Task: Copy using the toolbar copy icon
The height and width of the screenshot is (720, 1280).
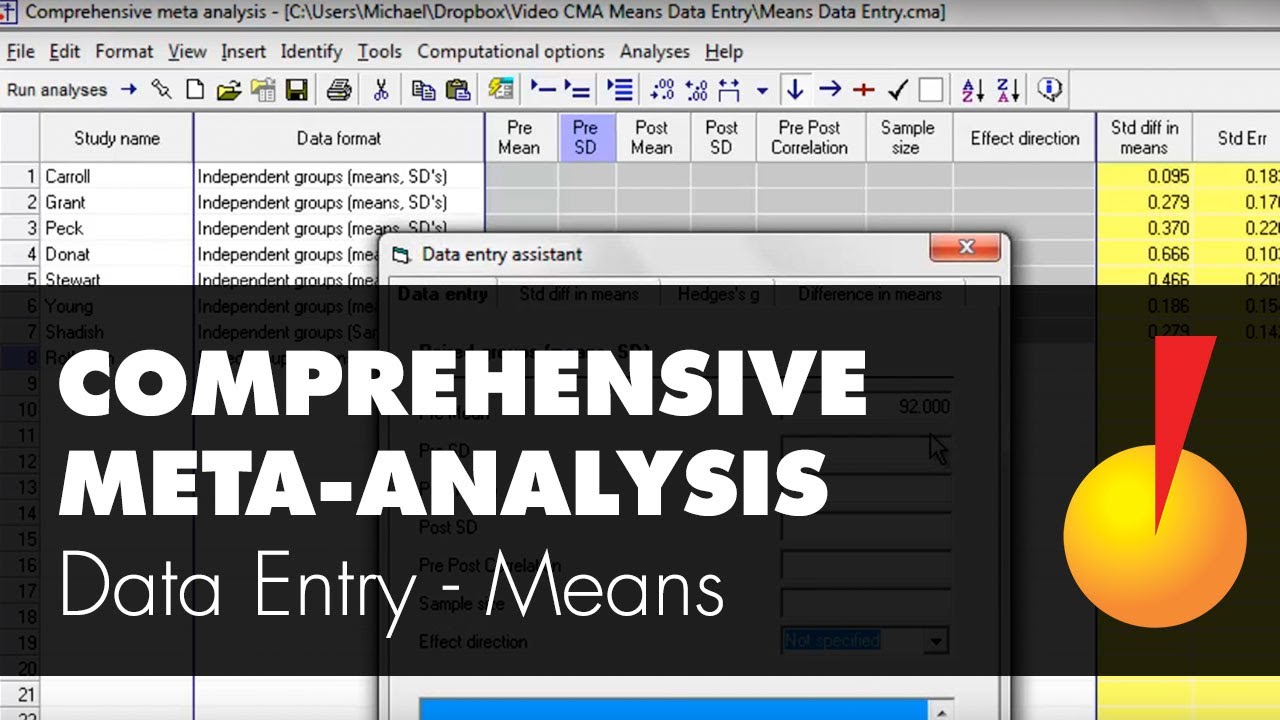Action: [423, 90]
